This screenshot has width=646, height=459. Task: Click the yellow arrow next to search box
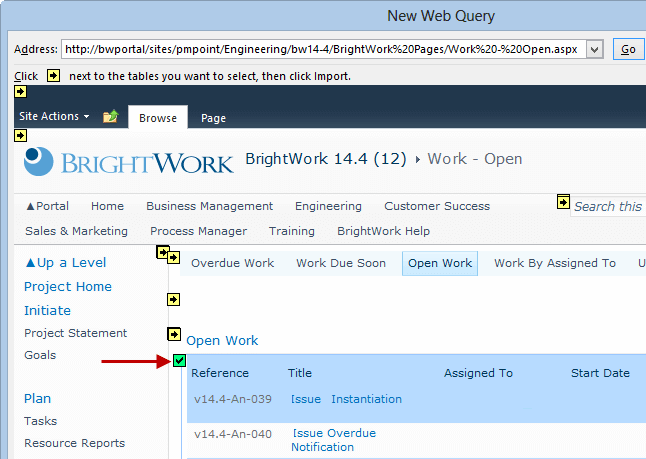[563, 202]
